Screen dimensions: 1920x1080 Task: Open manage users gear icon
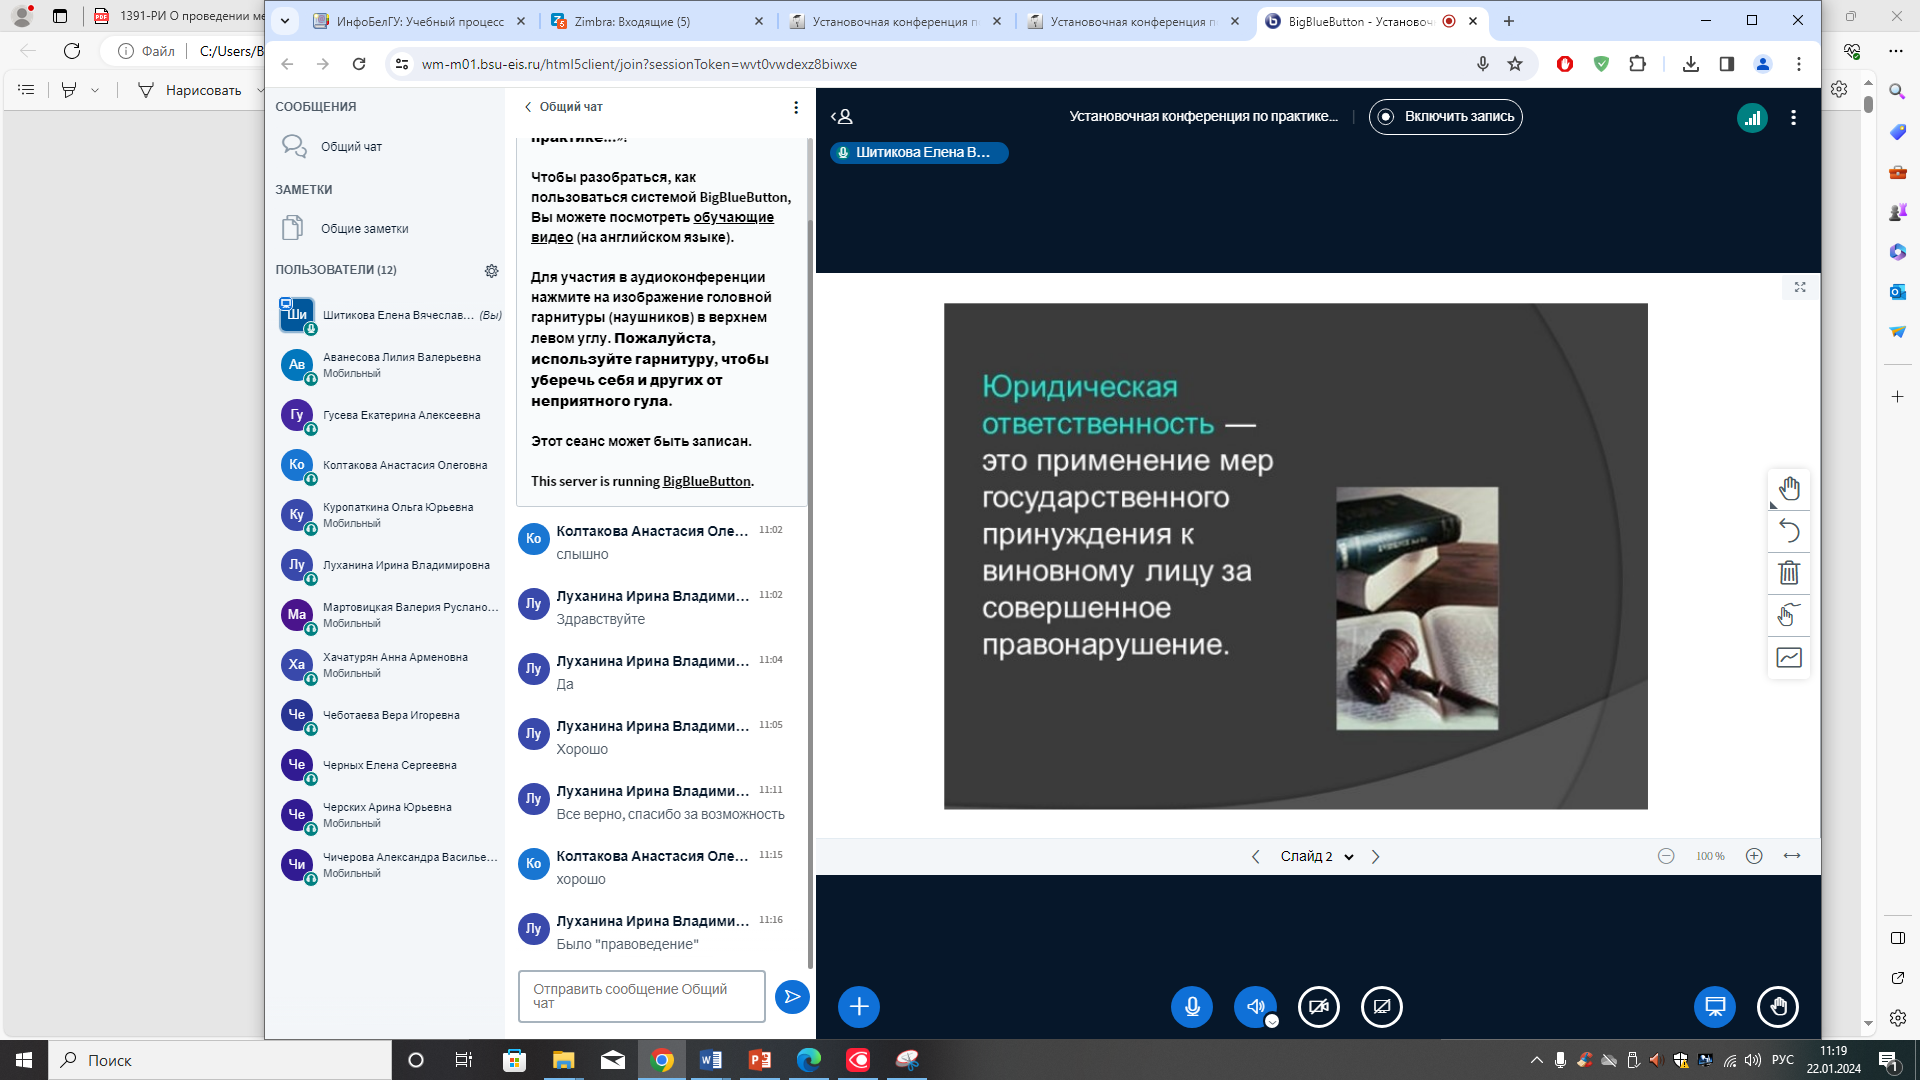pyautogui.click(x=491, y=270)
